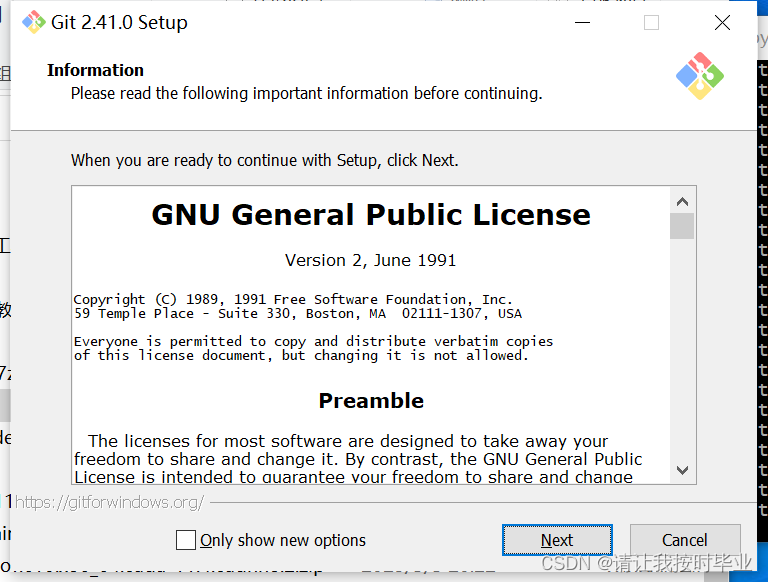Click the Preamble heading in license

(x=371, y=401)
